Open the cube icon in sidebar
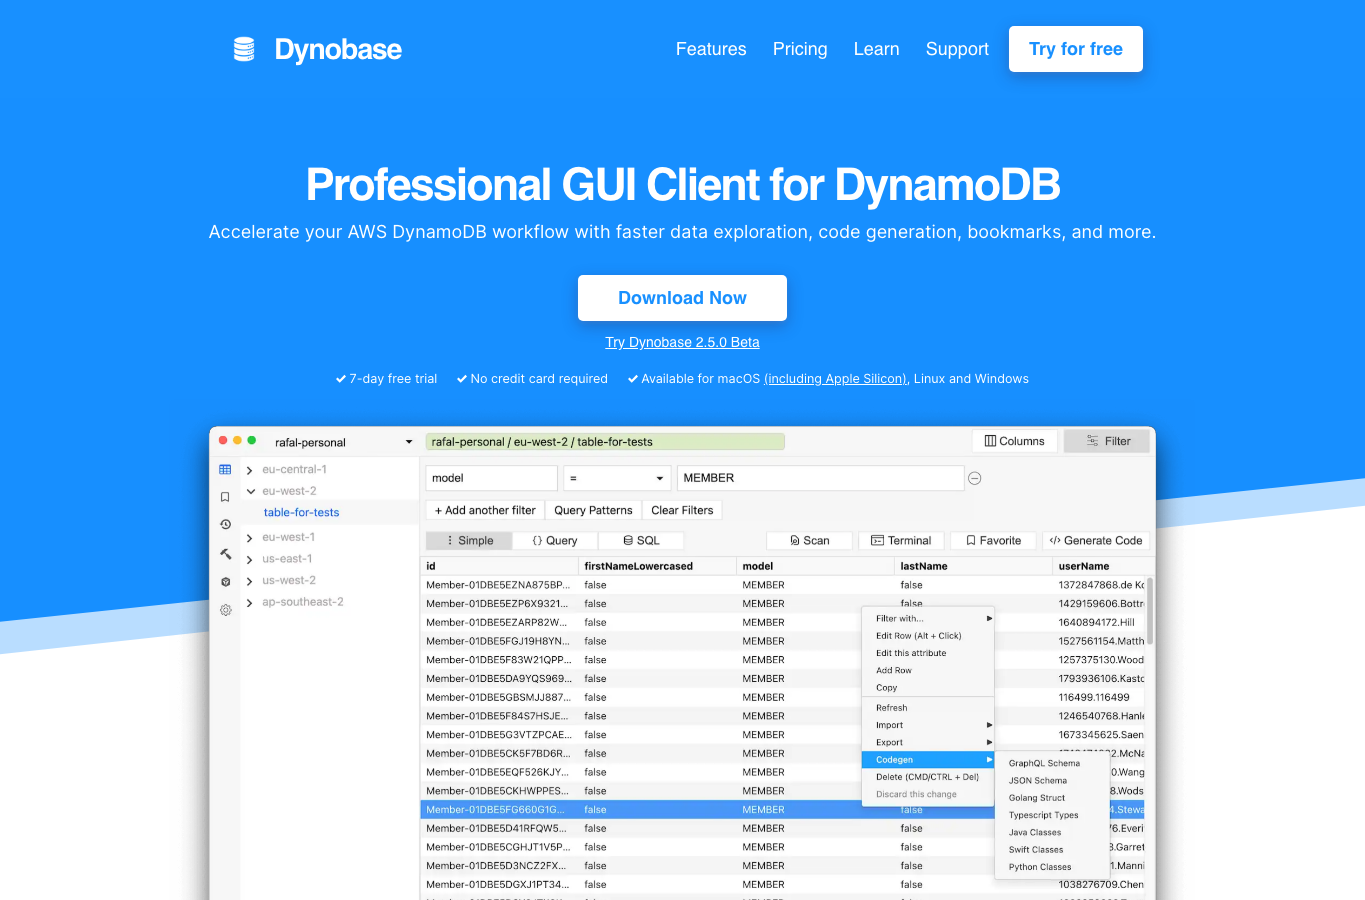 pyautogui.click(x=225, y=581)
